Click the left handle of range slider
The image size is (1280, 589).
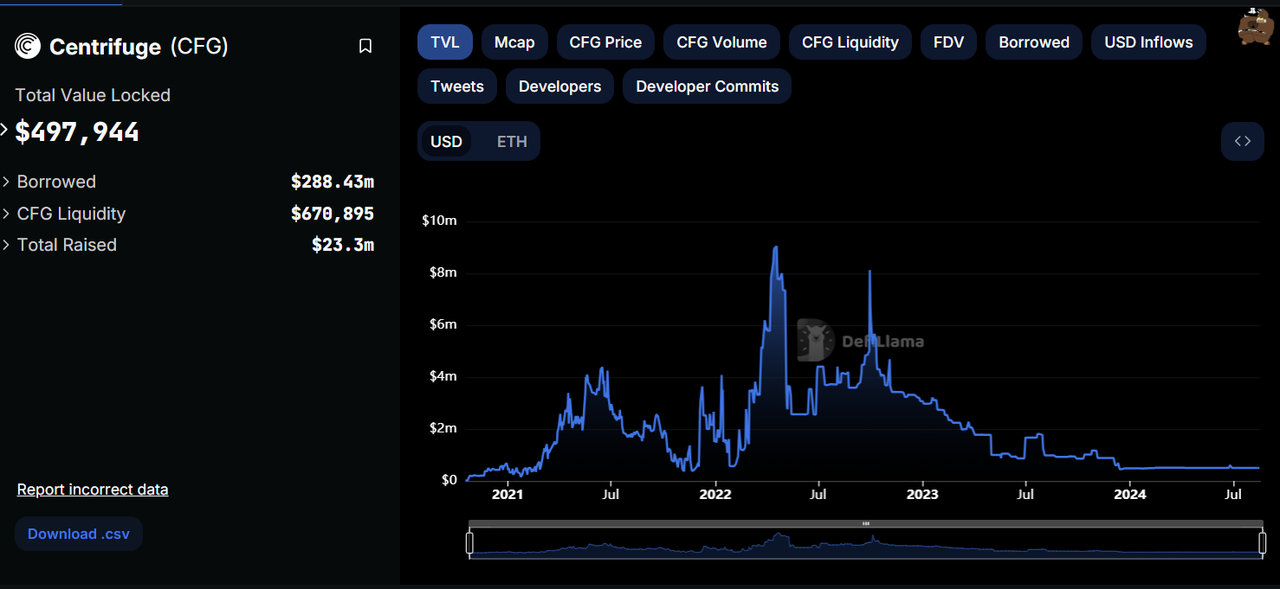(x=469, y=543)
